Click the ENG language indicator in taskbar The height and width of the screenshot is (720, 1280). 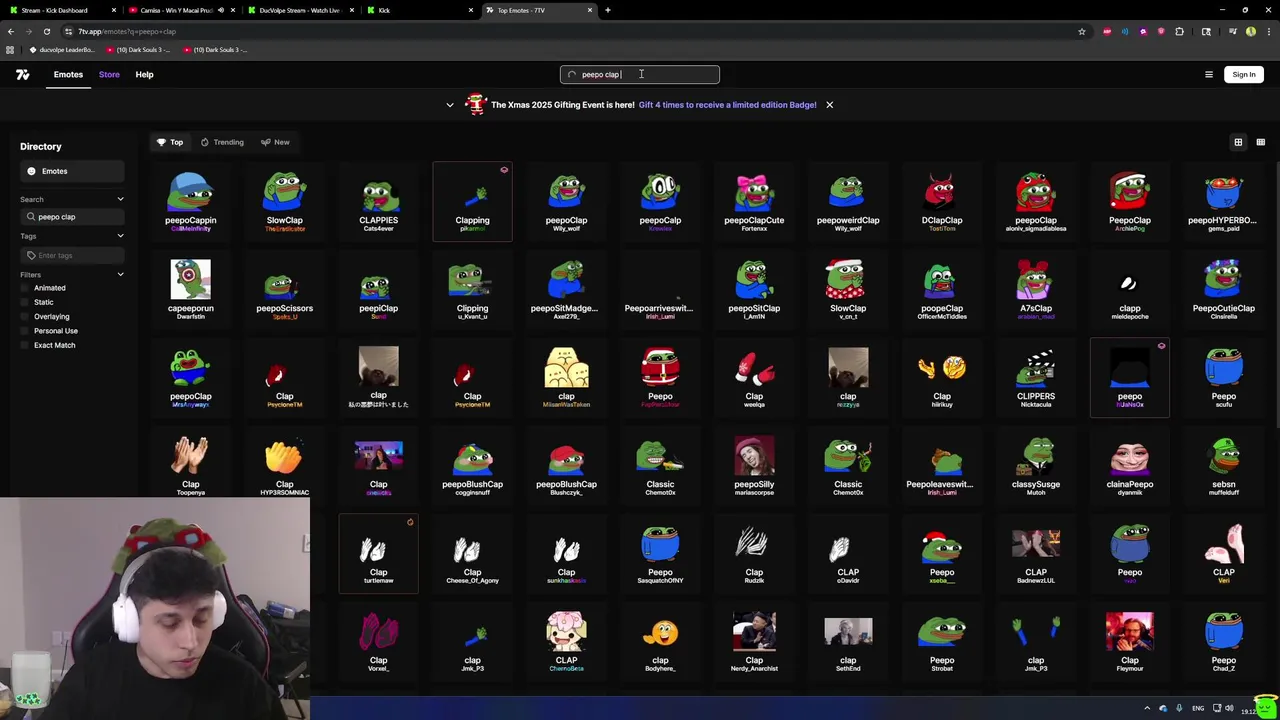coord(1198,708)
